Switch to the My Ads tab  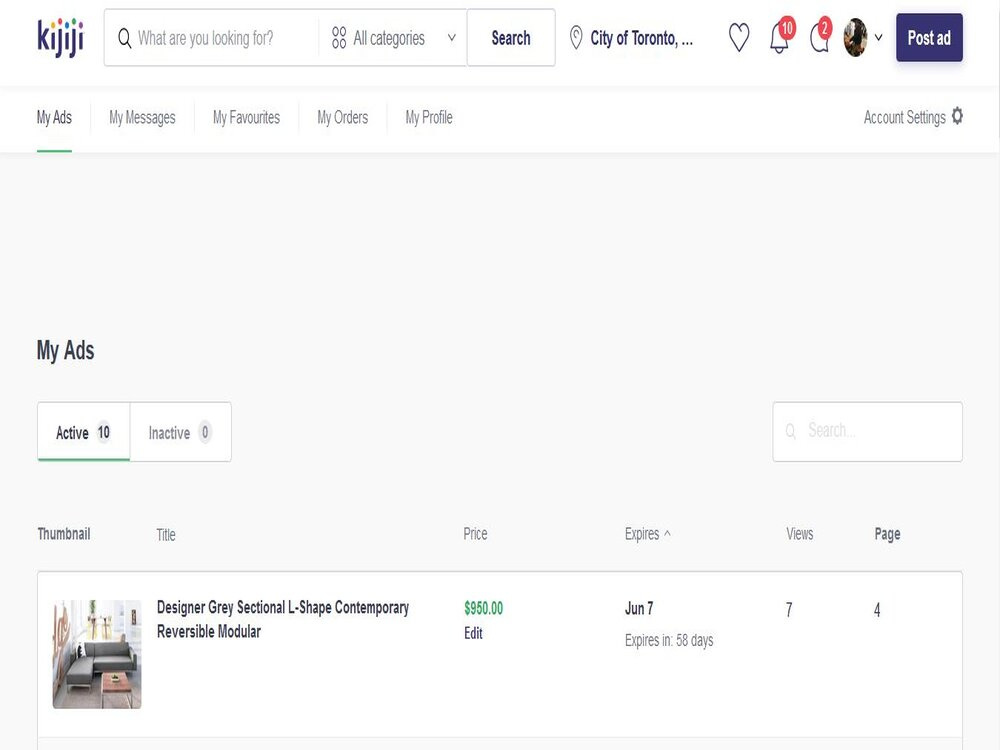point(54,117)
